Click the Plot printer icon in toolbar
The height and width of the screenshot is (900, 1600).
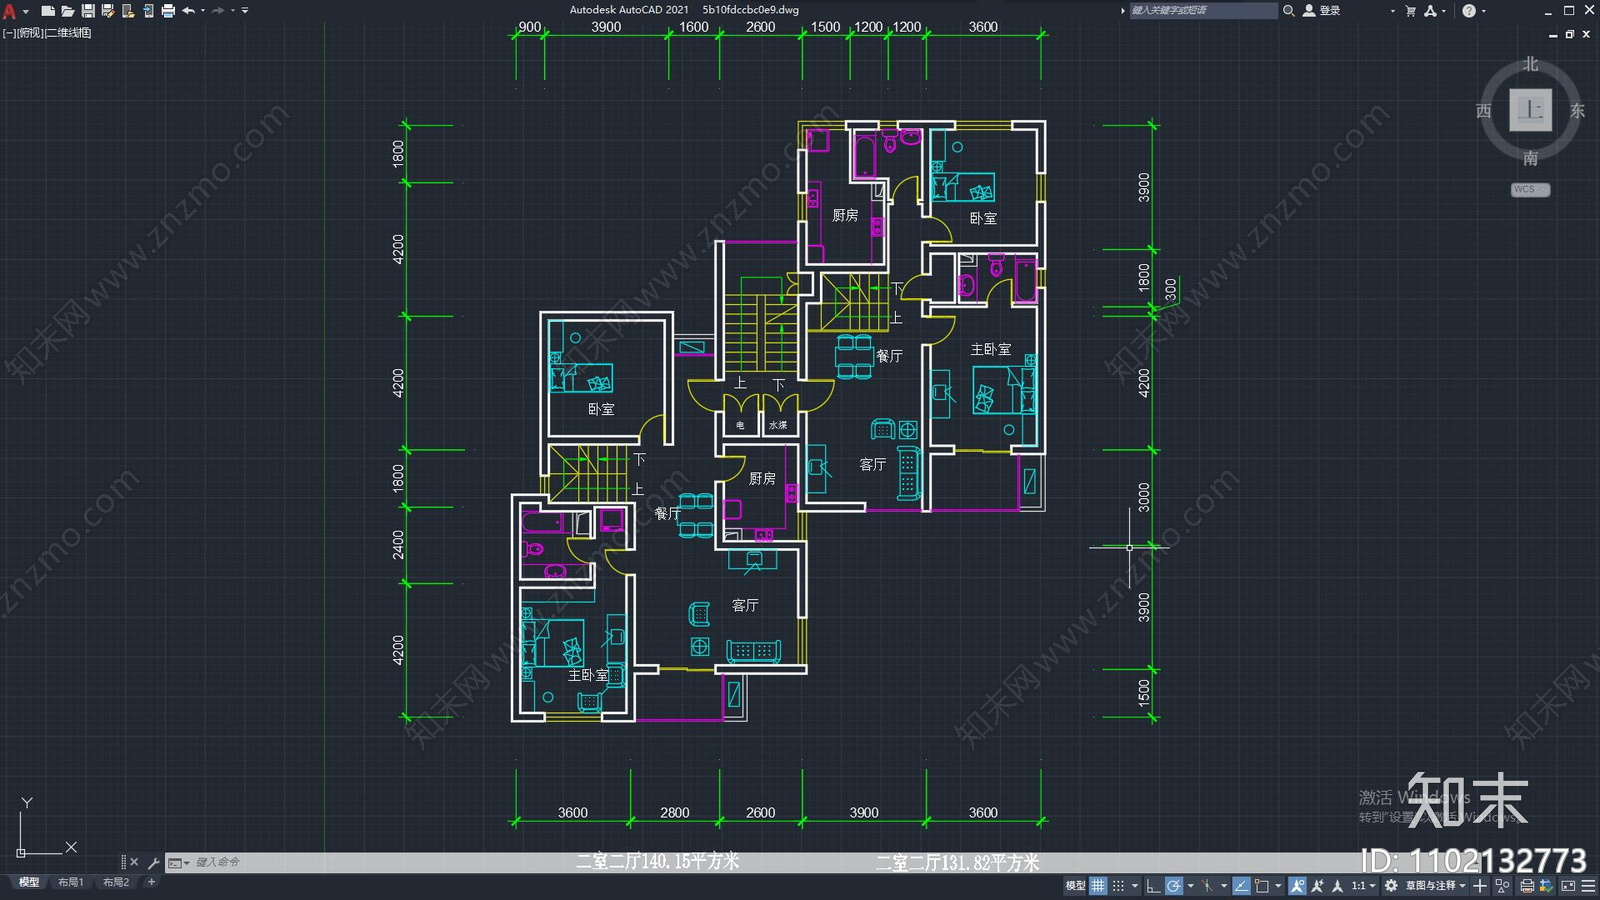[168, 11]
